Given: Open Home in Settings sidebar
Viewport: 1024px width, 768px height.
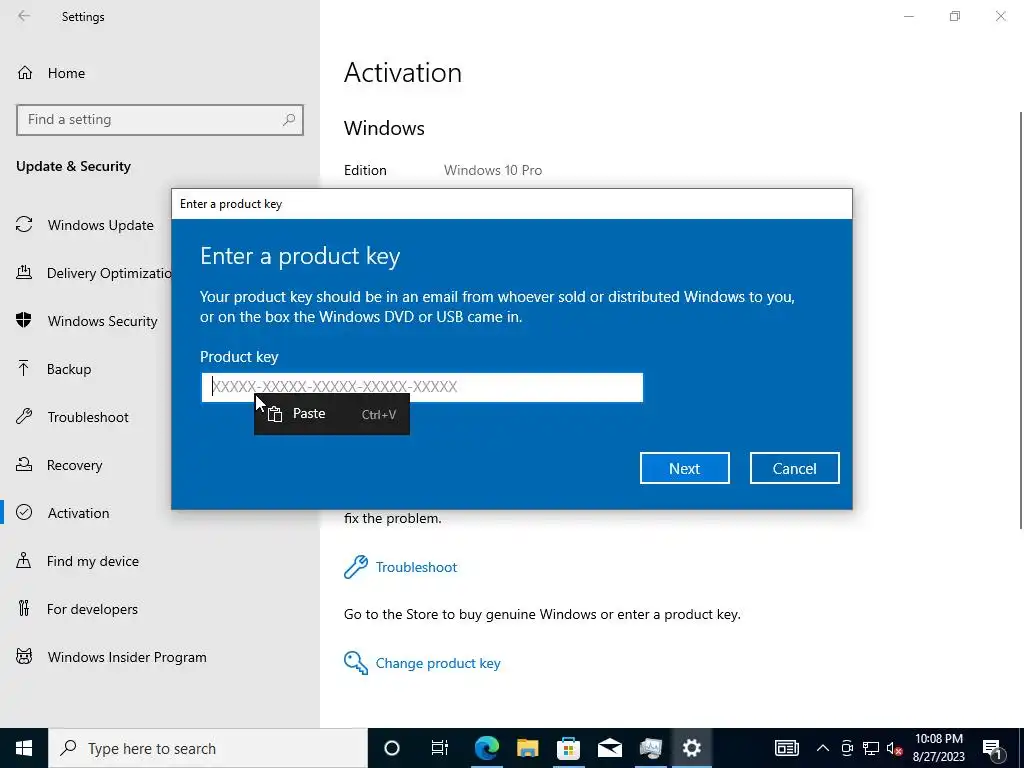Looking at the screenshot, I should click(x=66, y=73).
